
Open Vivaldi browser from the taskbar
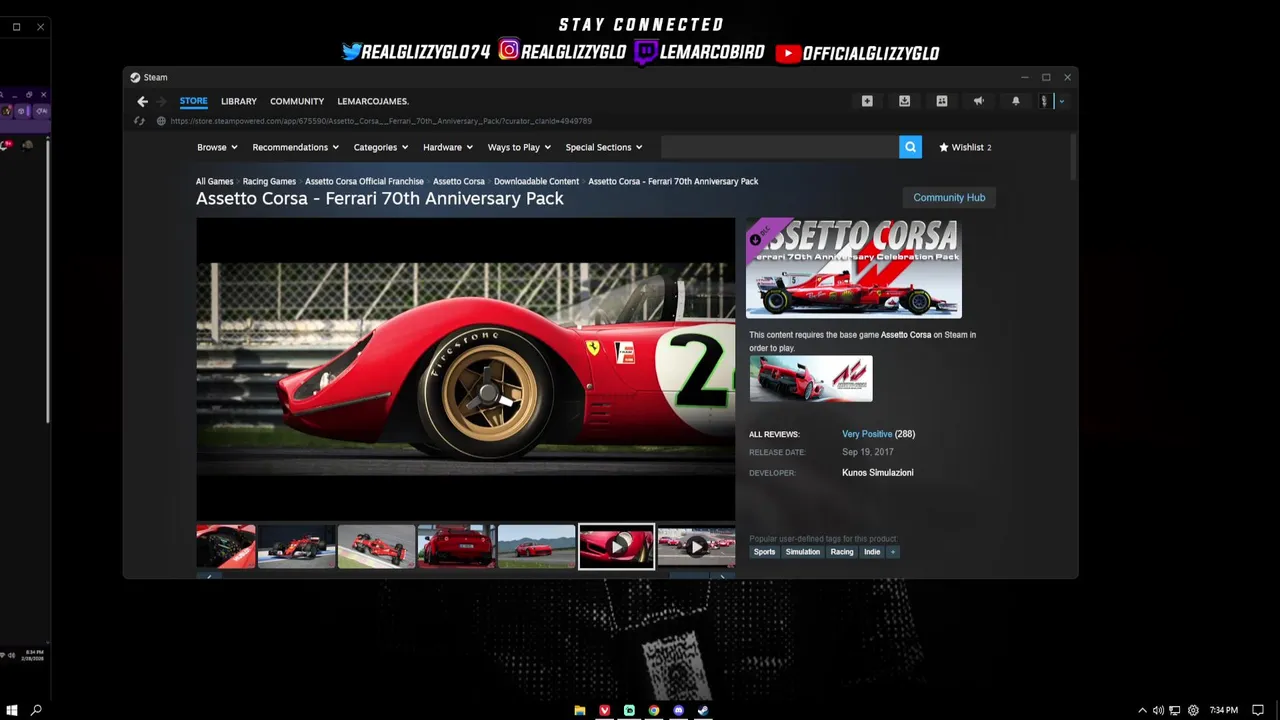click(x=604, y=710)
